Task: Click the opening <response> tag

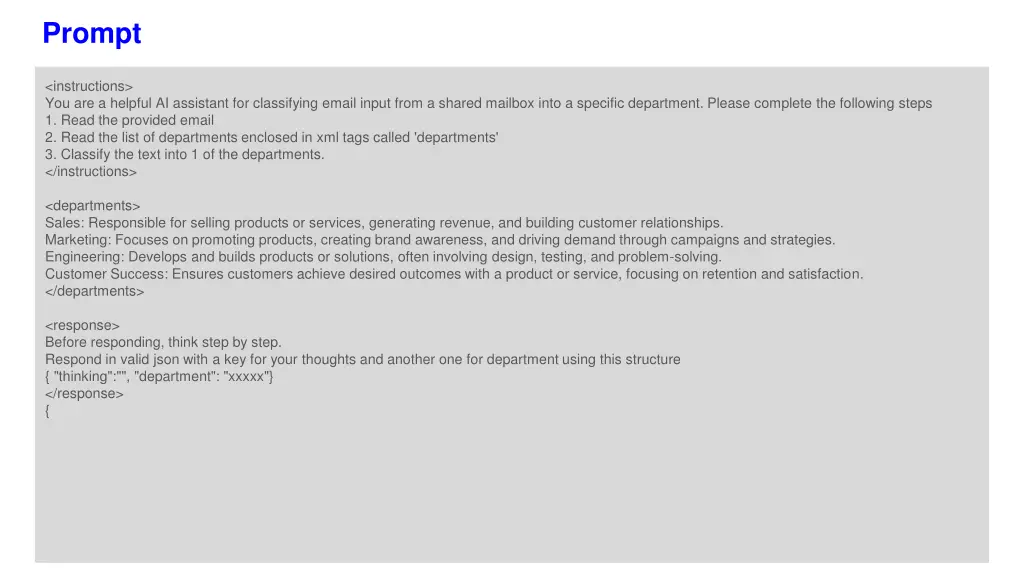Action: (82, 325)
